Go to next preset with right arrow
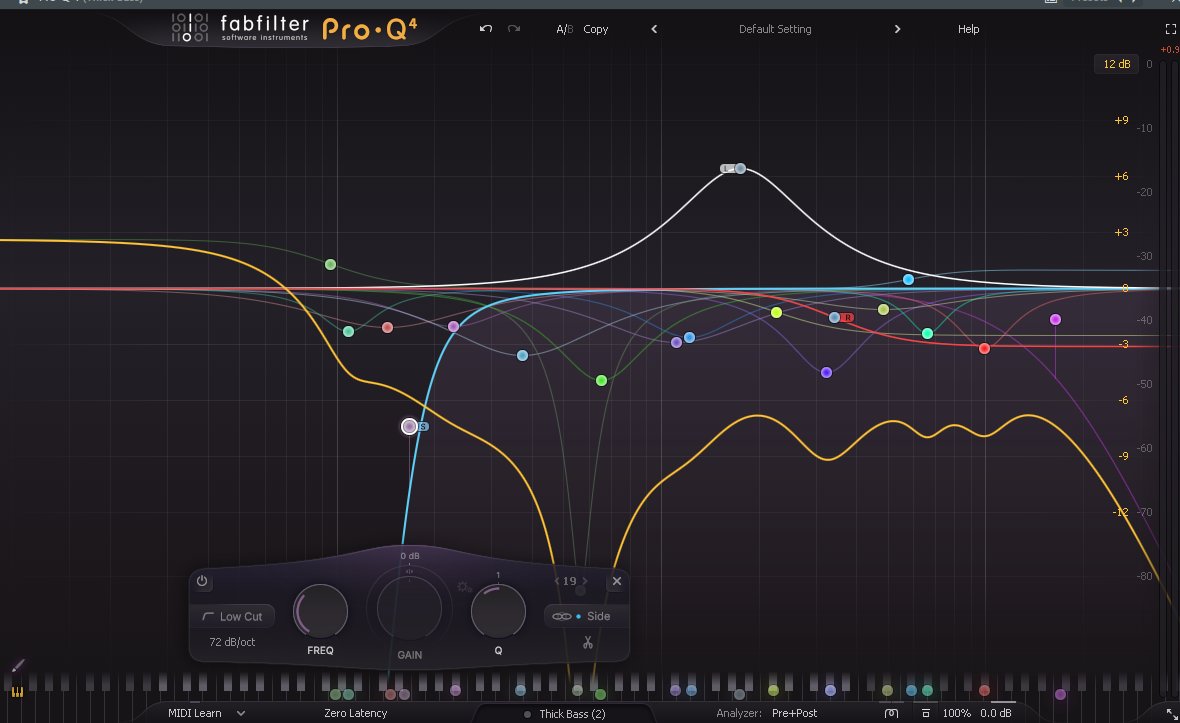 [897, 29]
